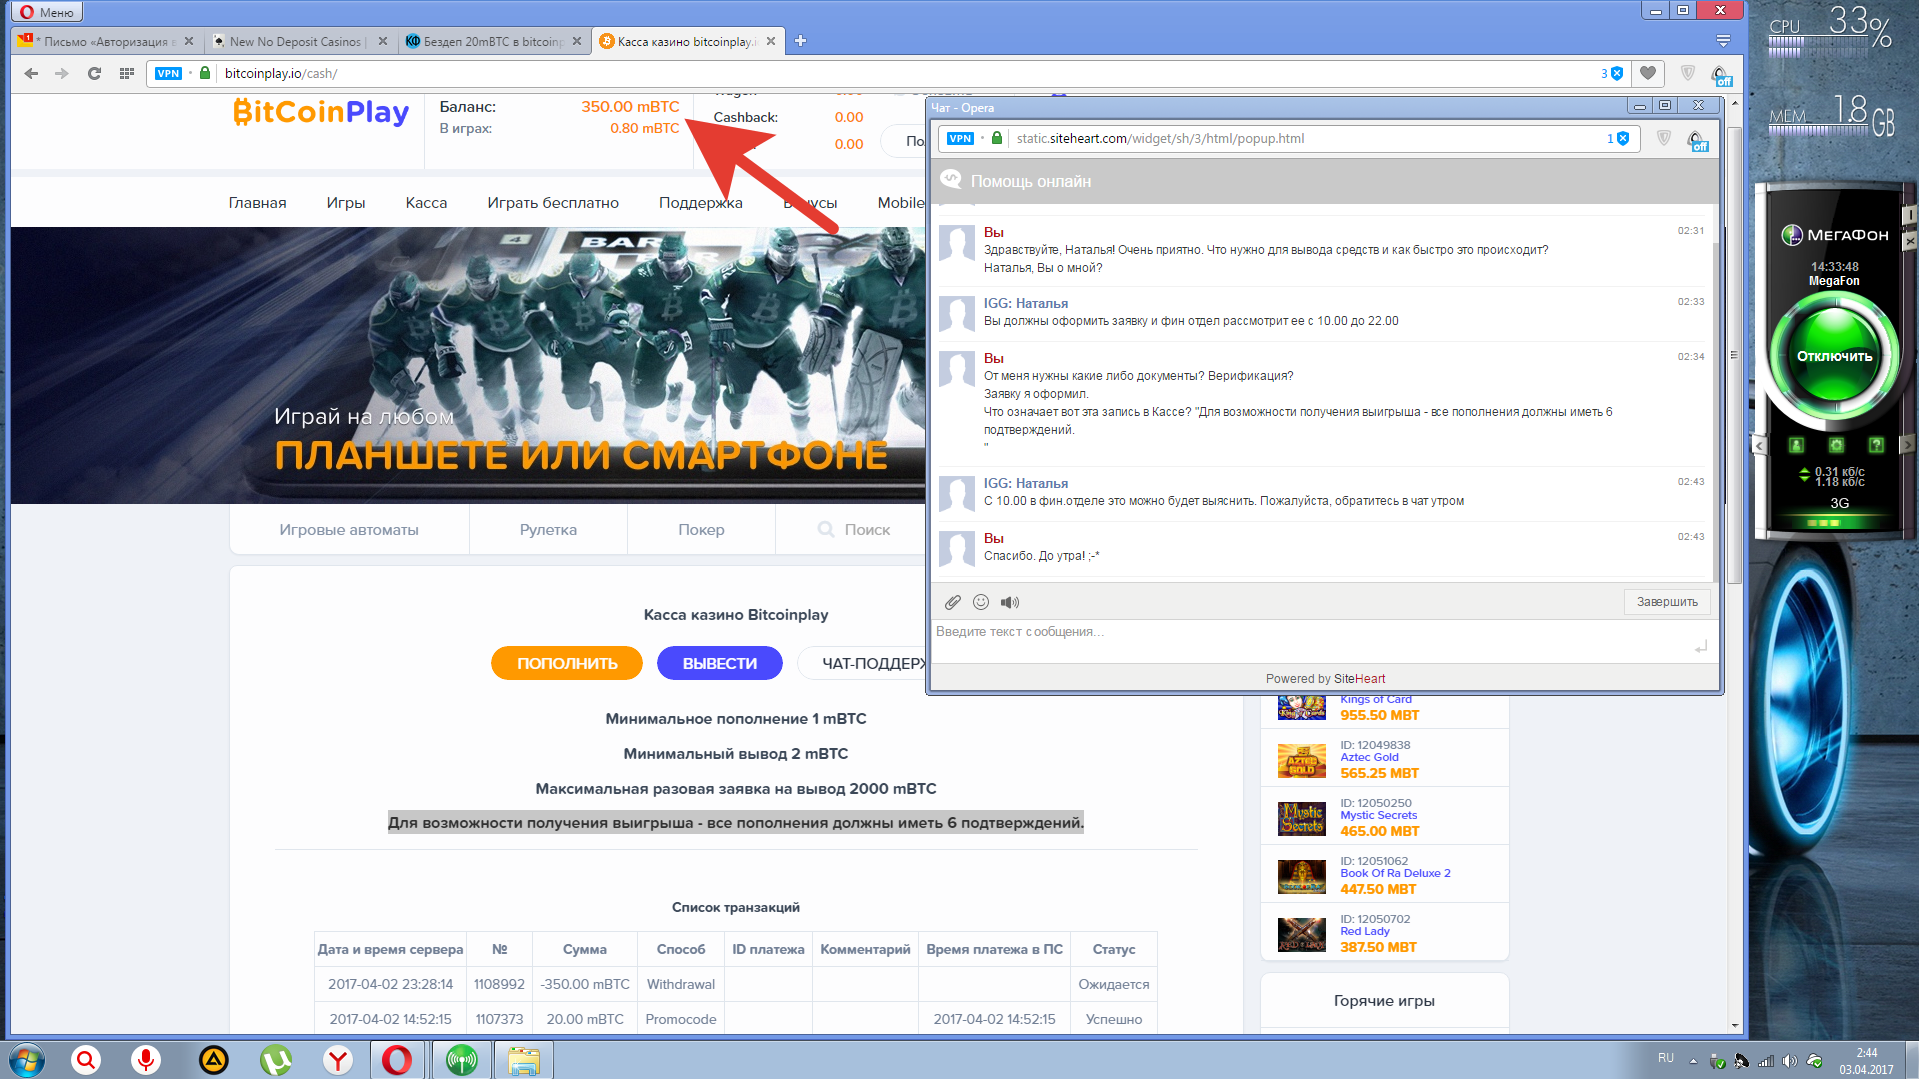Click the orange ПОПОЛНИТЬ button

(567, 663)
